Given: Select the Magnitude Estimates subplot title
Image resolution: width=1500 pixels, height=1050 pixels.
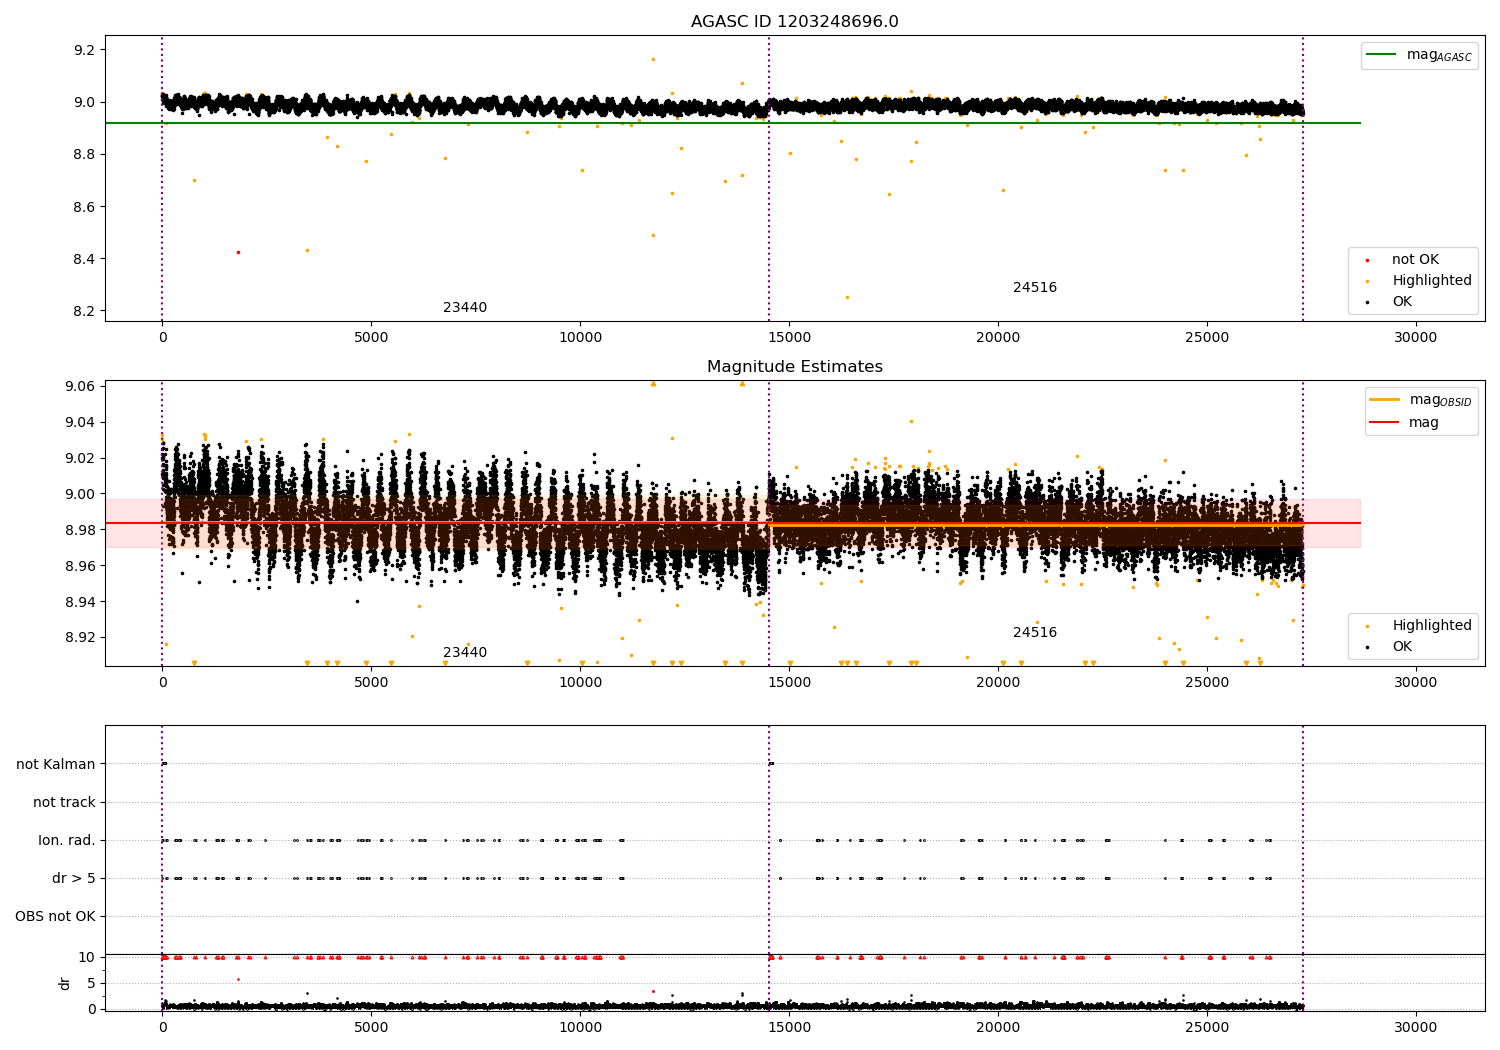Looking at the screenshot, I should [x=794, y=367].
